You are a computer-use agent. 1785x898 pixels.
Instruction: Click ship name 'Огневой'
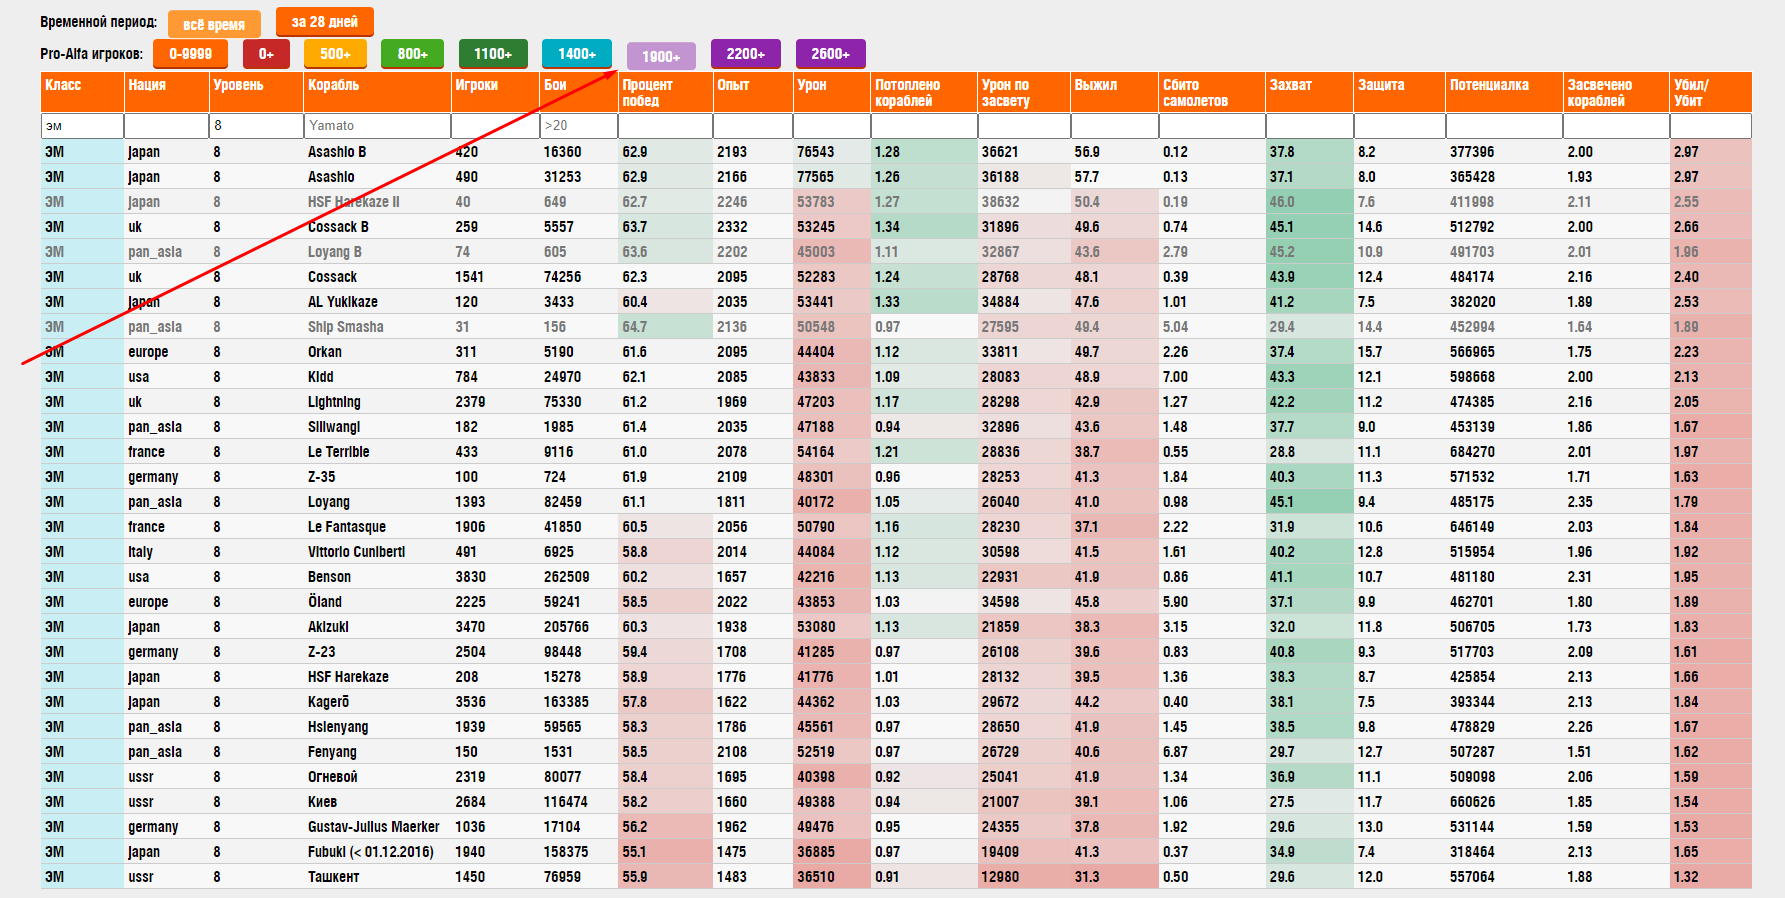(x=332, y=777)
